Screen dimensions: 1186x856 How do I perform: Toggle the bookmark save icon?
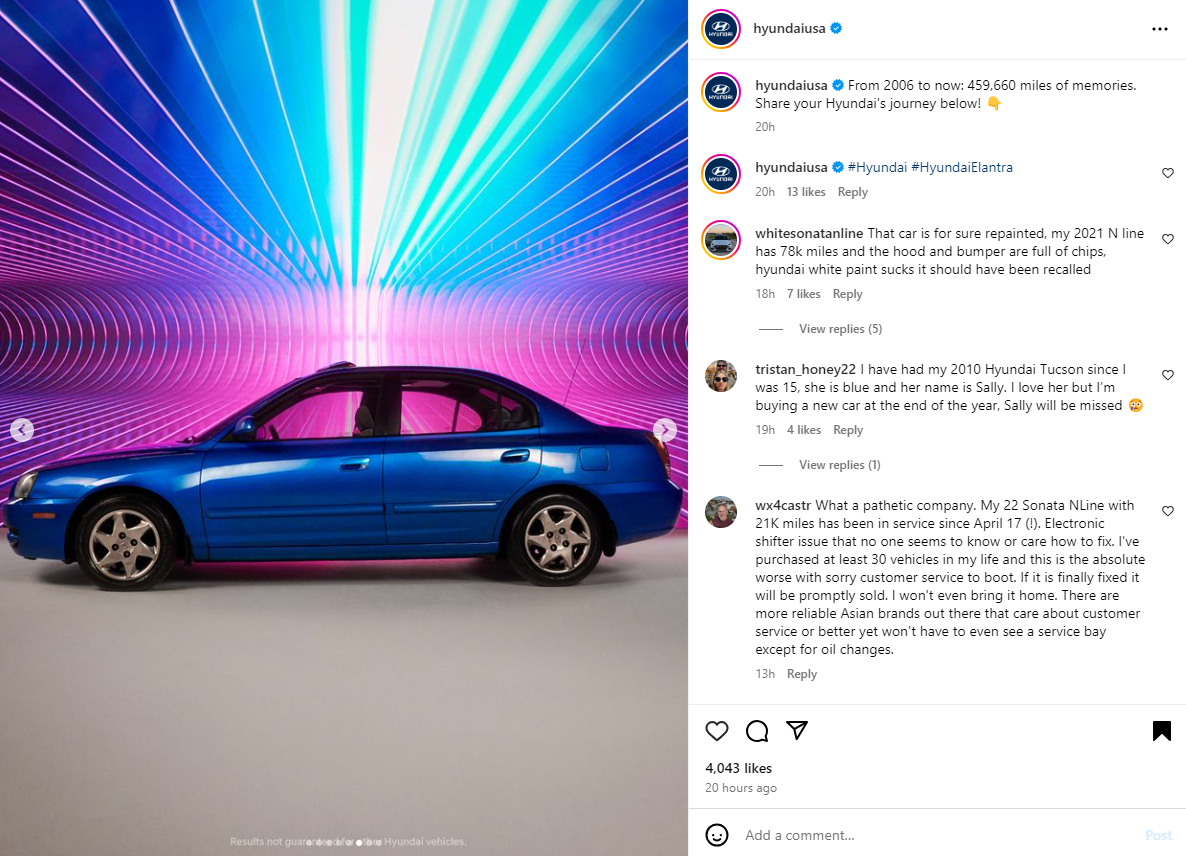click(1161, 730)
